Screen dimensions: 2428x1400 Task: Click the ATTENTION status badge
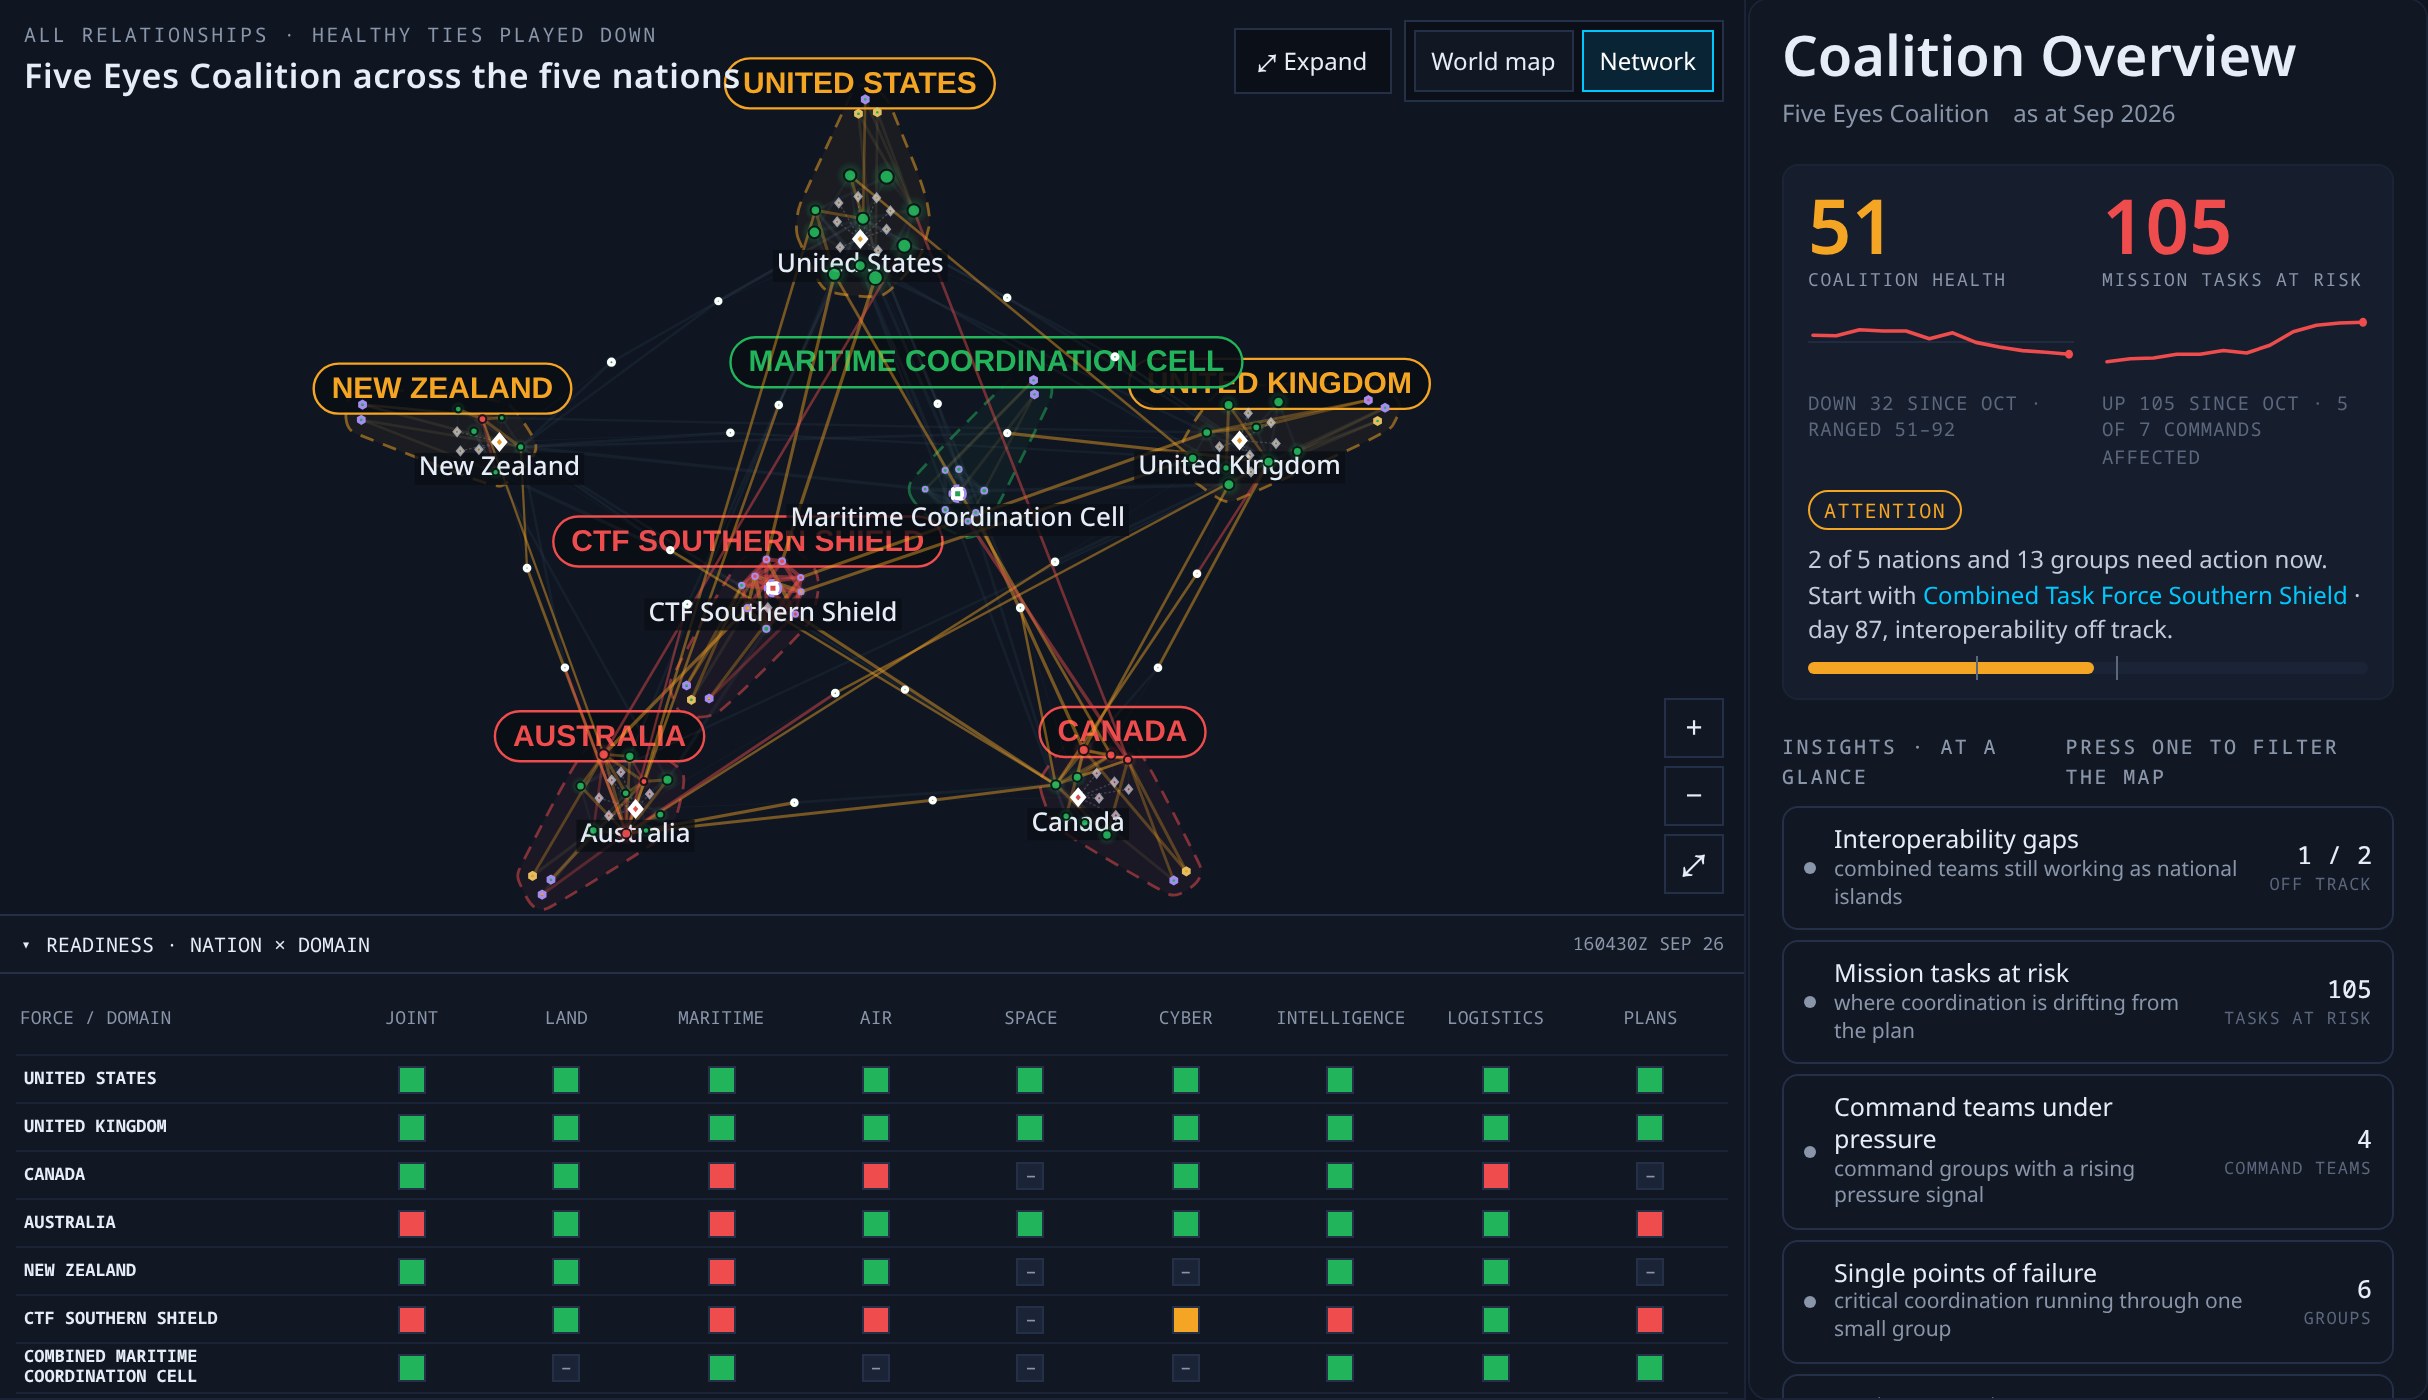1884,511
